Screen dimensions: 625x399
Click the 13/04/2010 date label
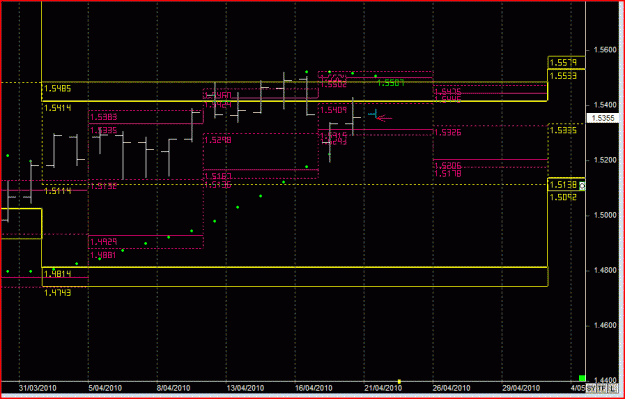pos(245,388)
